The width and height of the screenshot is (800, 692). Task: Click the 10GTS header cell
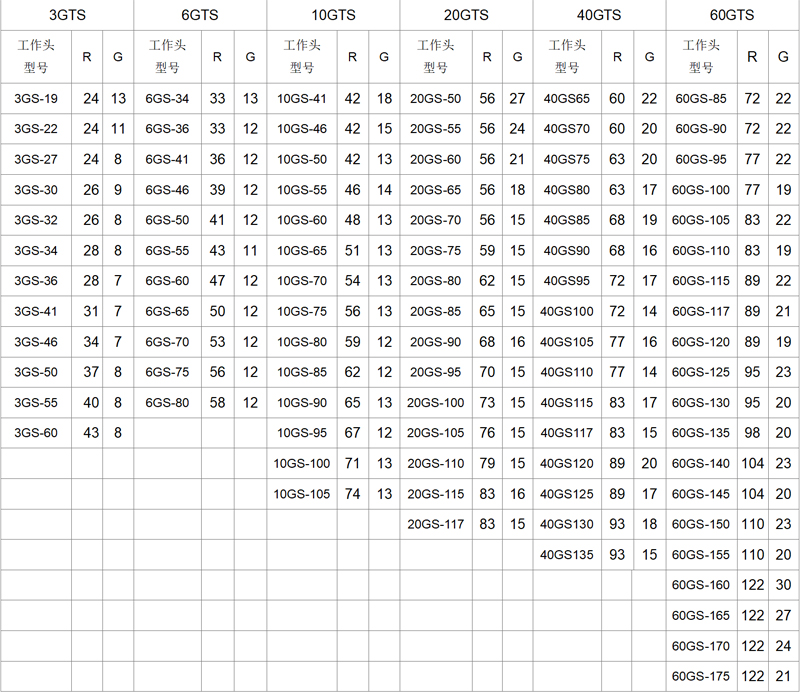point(331,15)
